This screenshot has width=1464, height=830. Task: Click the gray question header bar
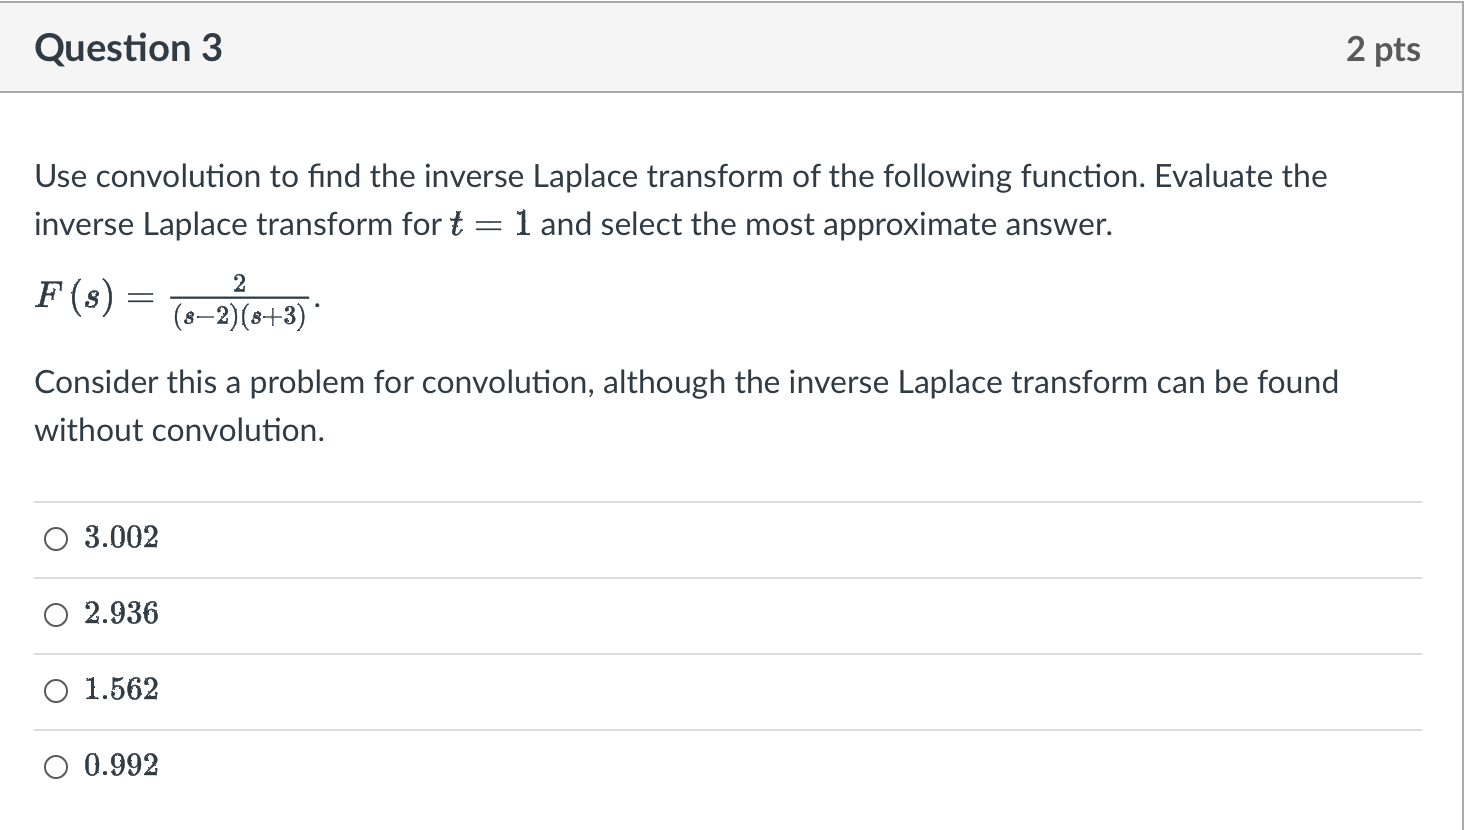click(x=732, y=48)
